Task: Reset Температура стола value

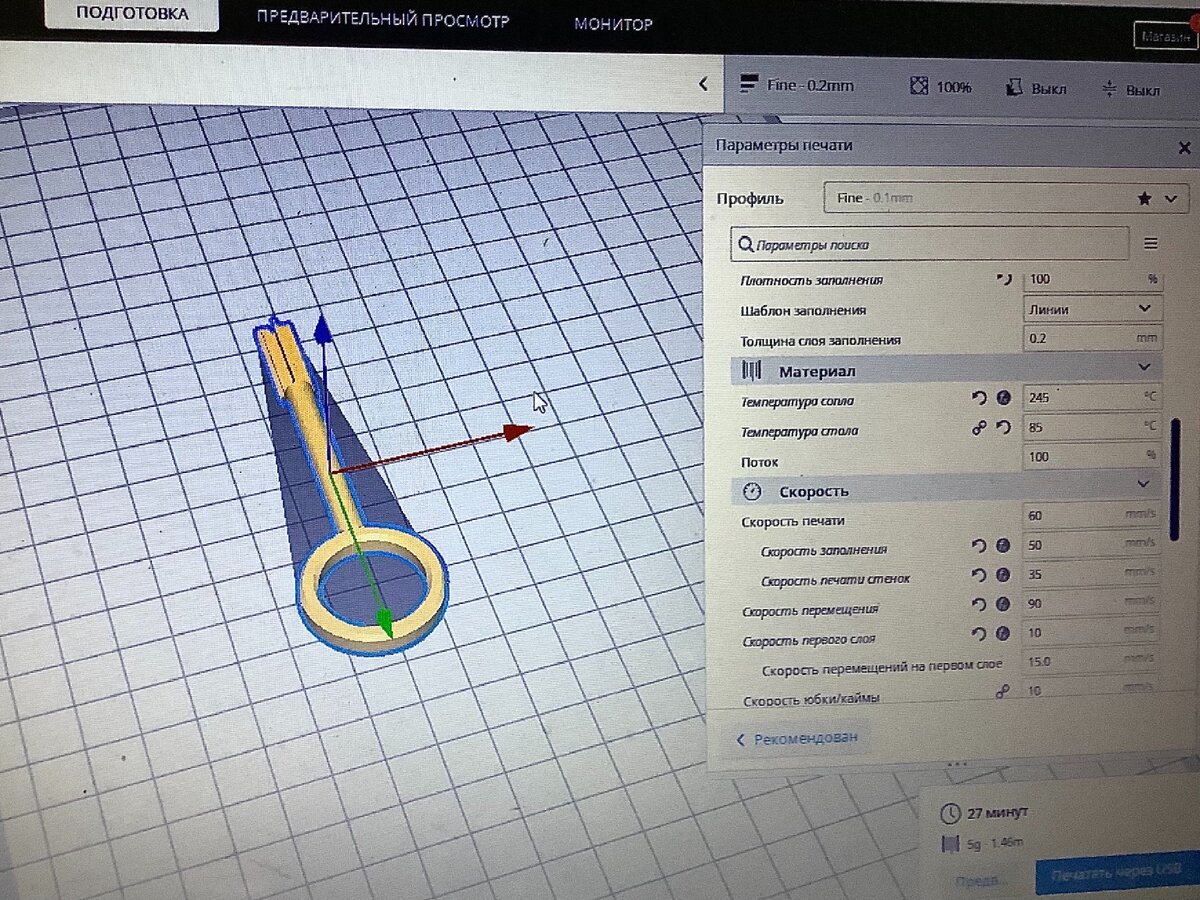Action: (x=1003, y=428)
